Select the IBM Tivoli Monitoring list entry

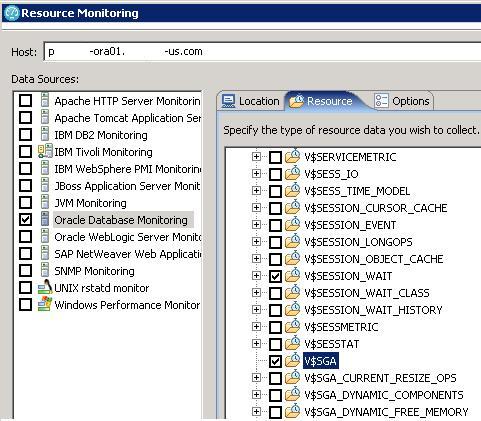103,152
